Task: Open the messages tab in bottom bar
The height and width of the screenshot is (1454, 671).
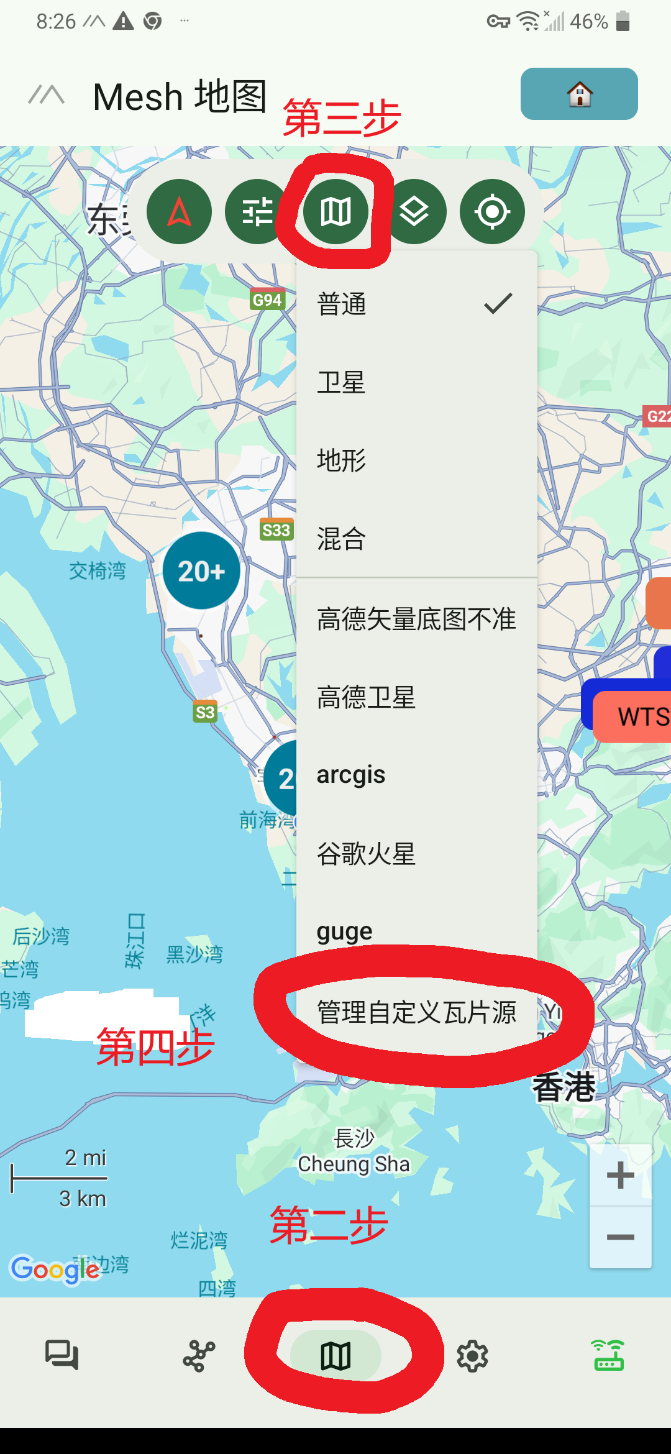Action: (62, 1356)
